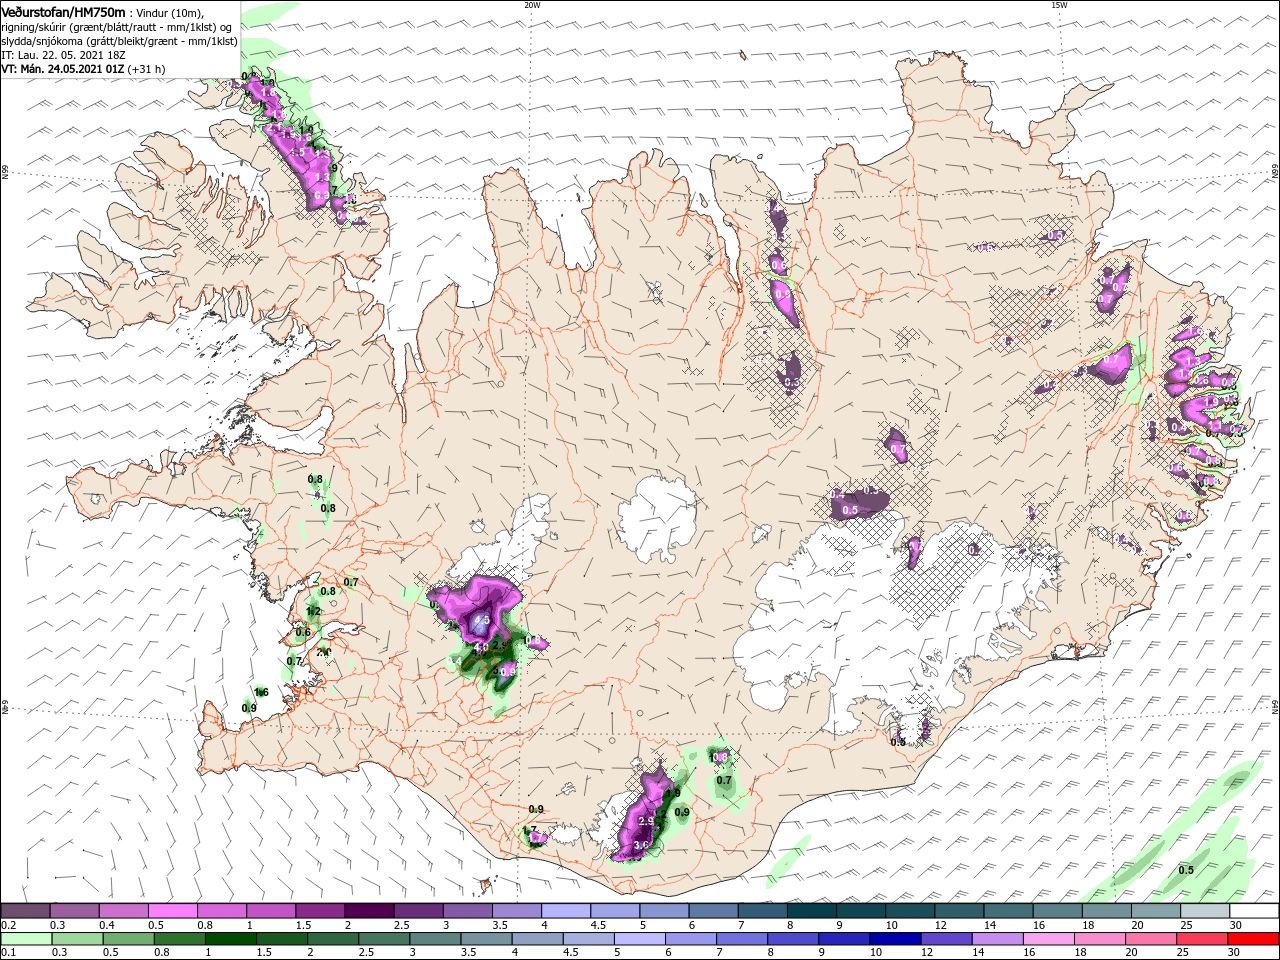Click the "rigning/skúrir" legend description line
Image resolution: width=1280 pixels, height=960 pixels.
(116, 27)
